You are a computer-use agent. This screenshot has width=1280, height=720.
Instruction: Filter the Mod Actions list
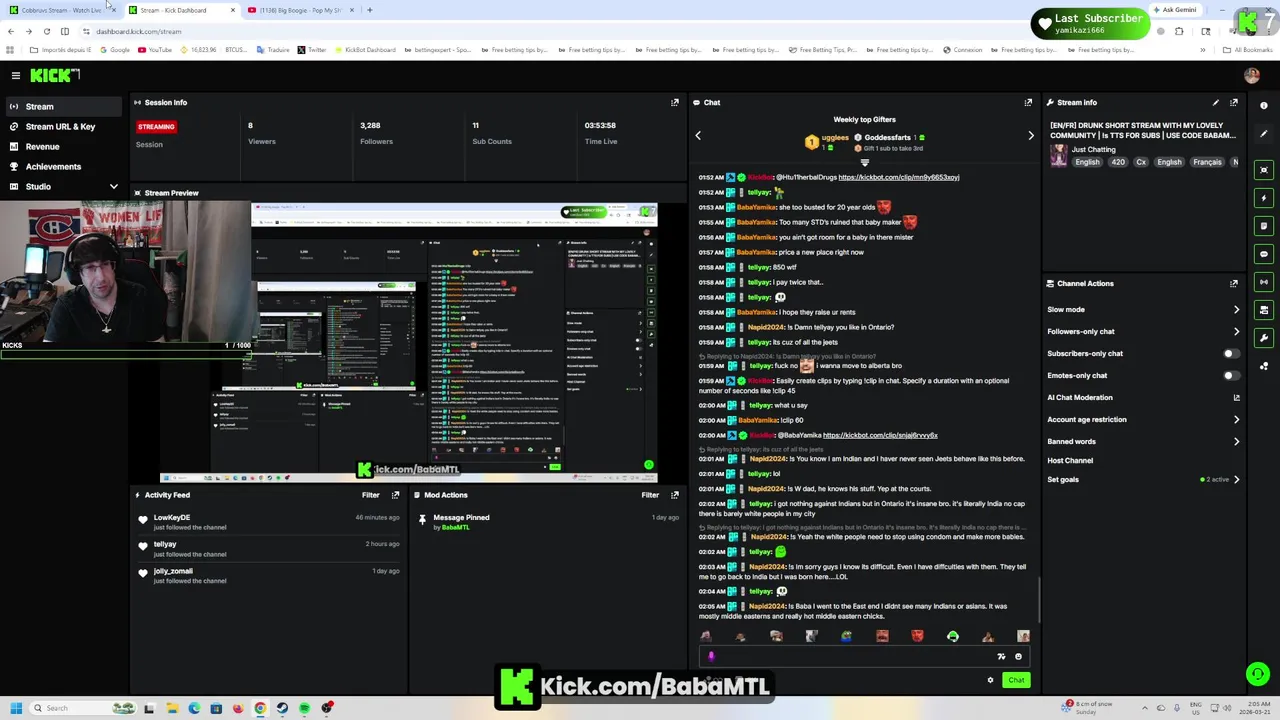650,495
